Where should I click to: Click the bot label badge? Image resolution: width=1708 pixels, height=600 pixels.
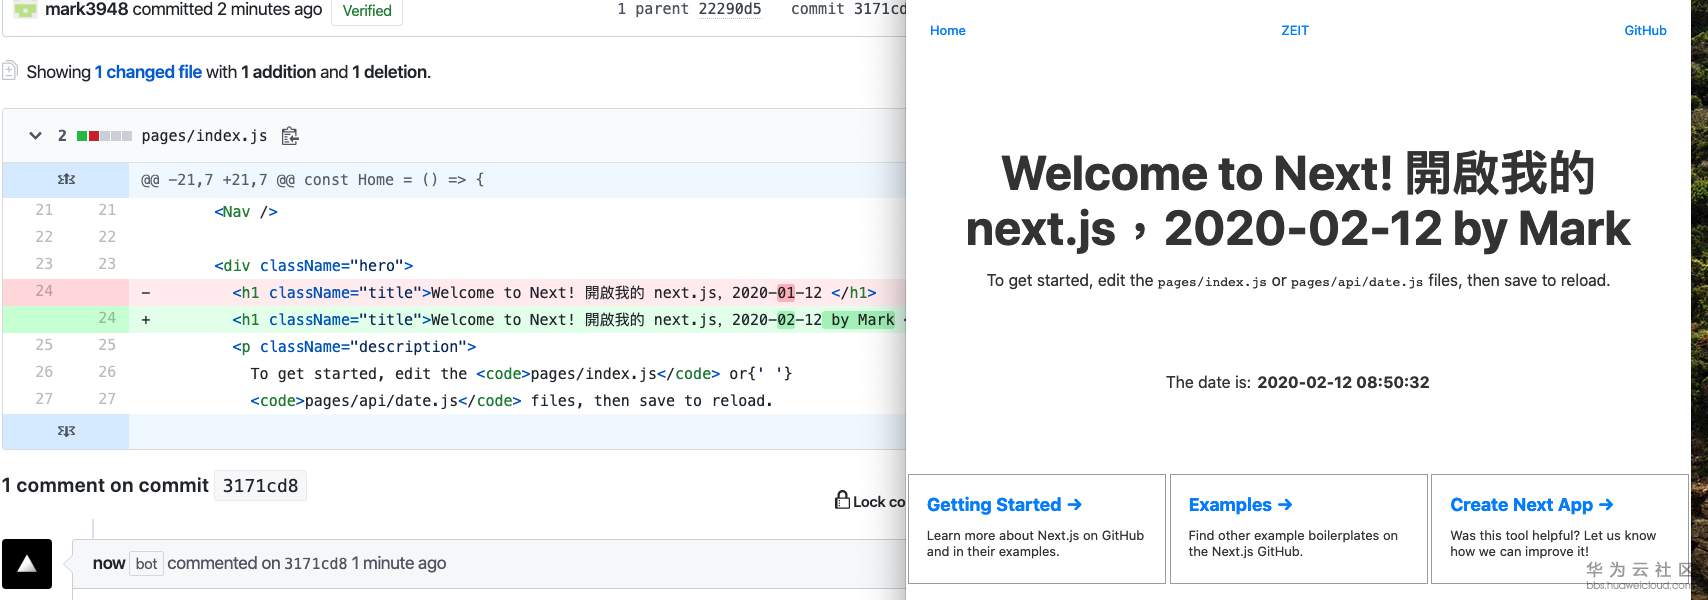147,564
